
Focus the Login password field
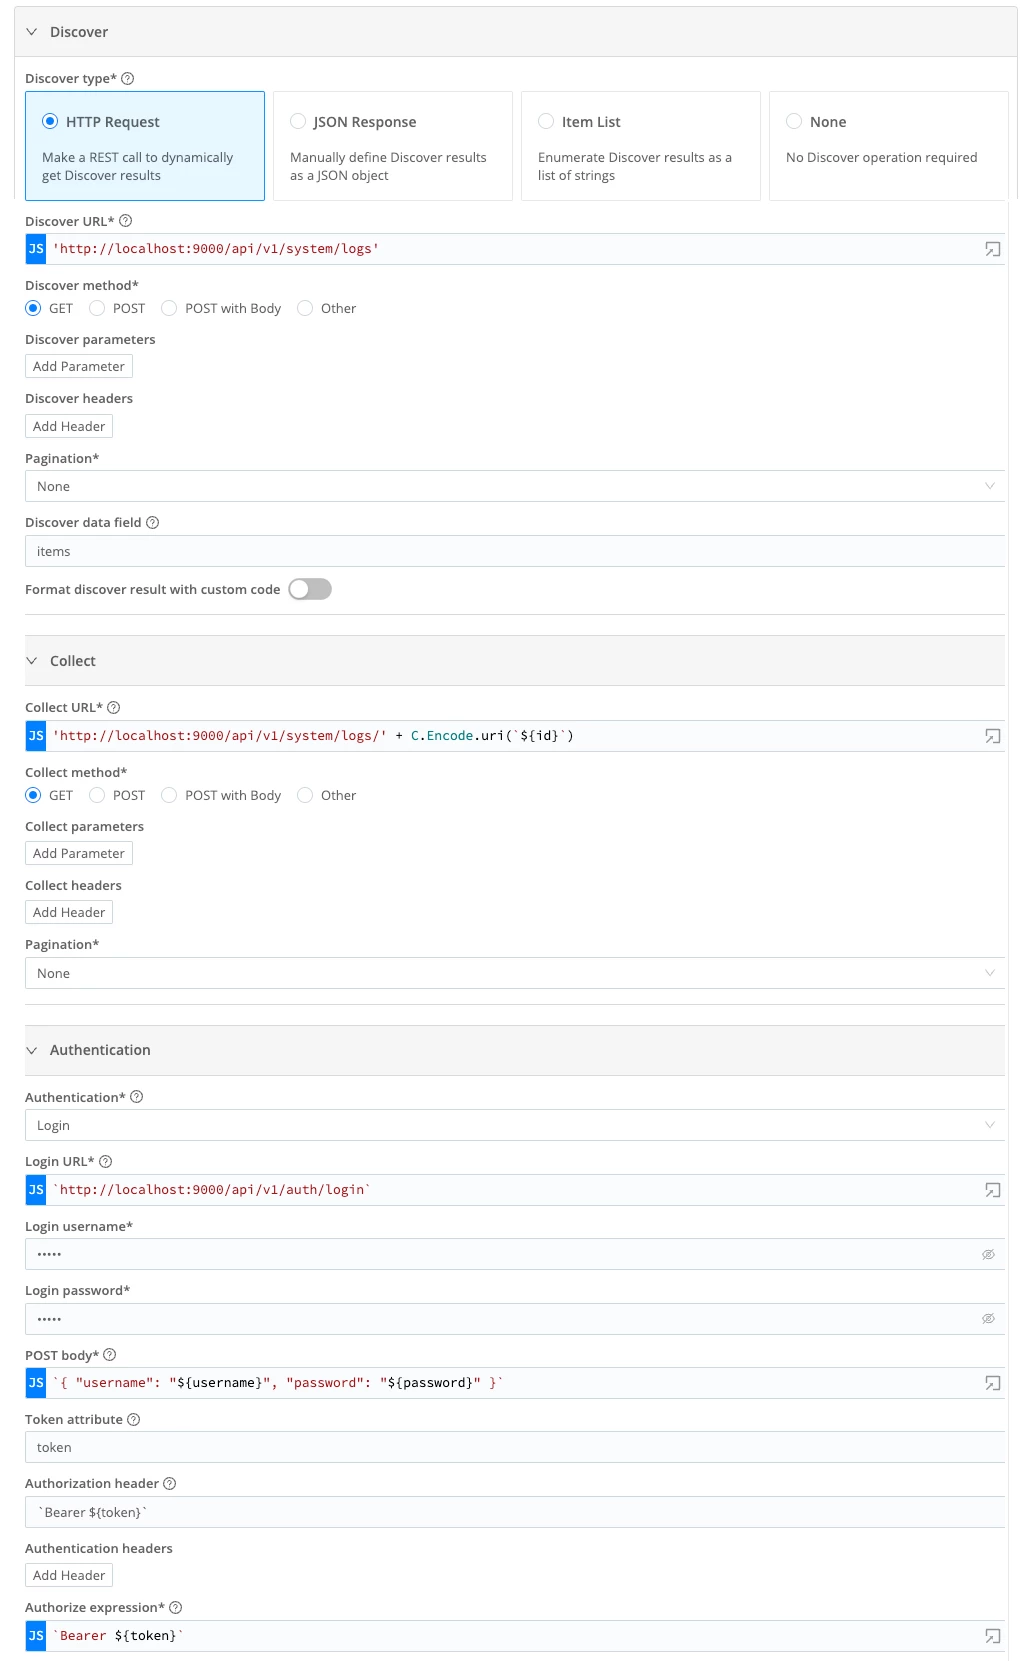pos(515,1319)
